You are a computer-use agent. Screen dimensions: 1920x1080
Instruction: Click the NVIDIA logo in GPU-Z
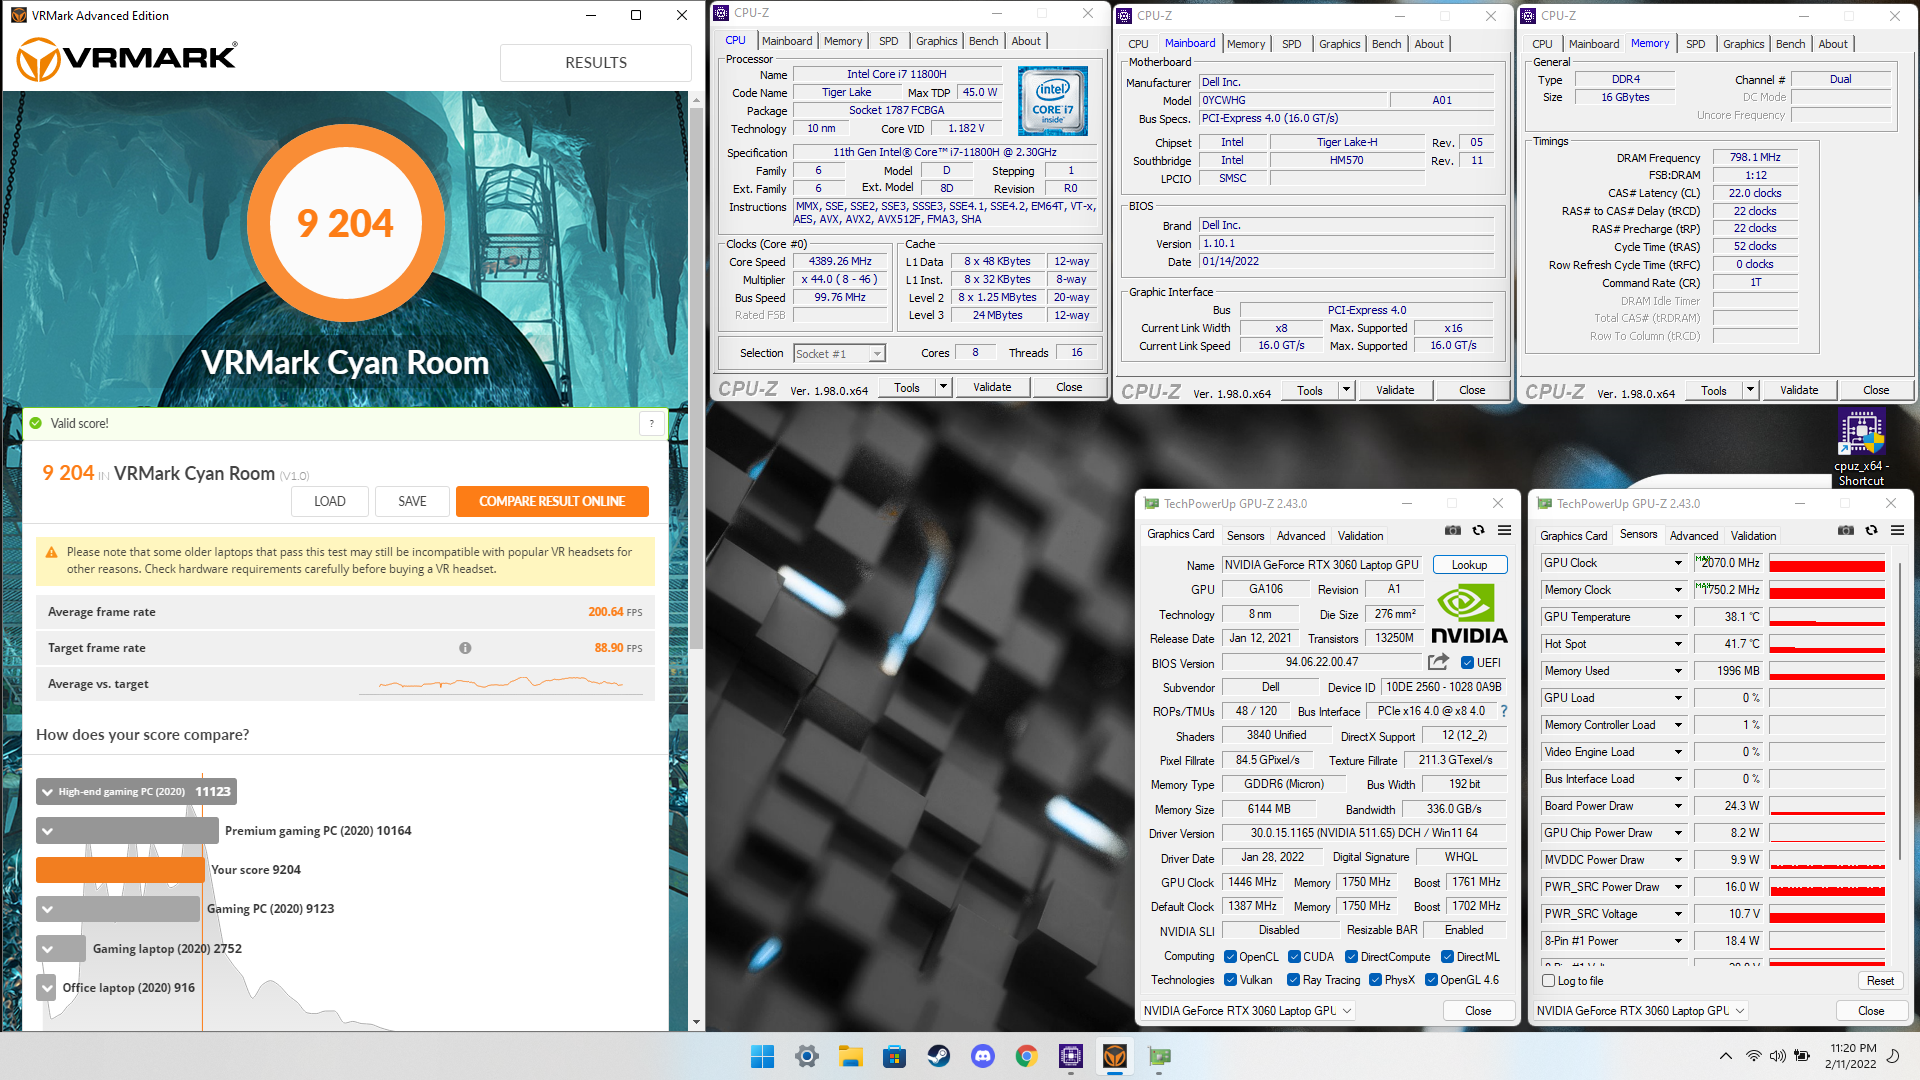[x=1467, y=614]
